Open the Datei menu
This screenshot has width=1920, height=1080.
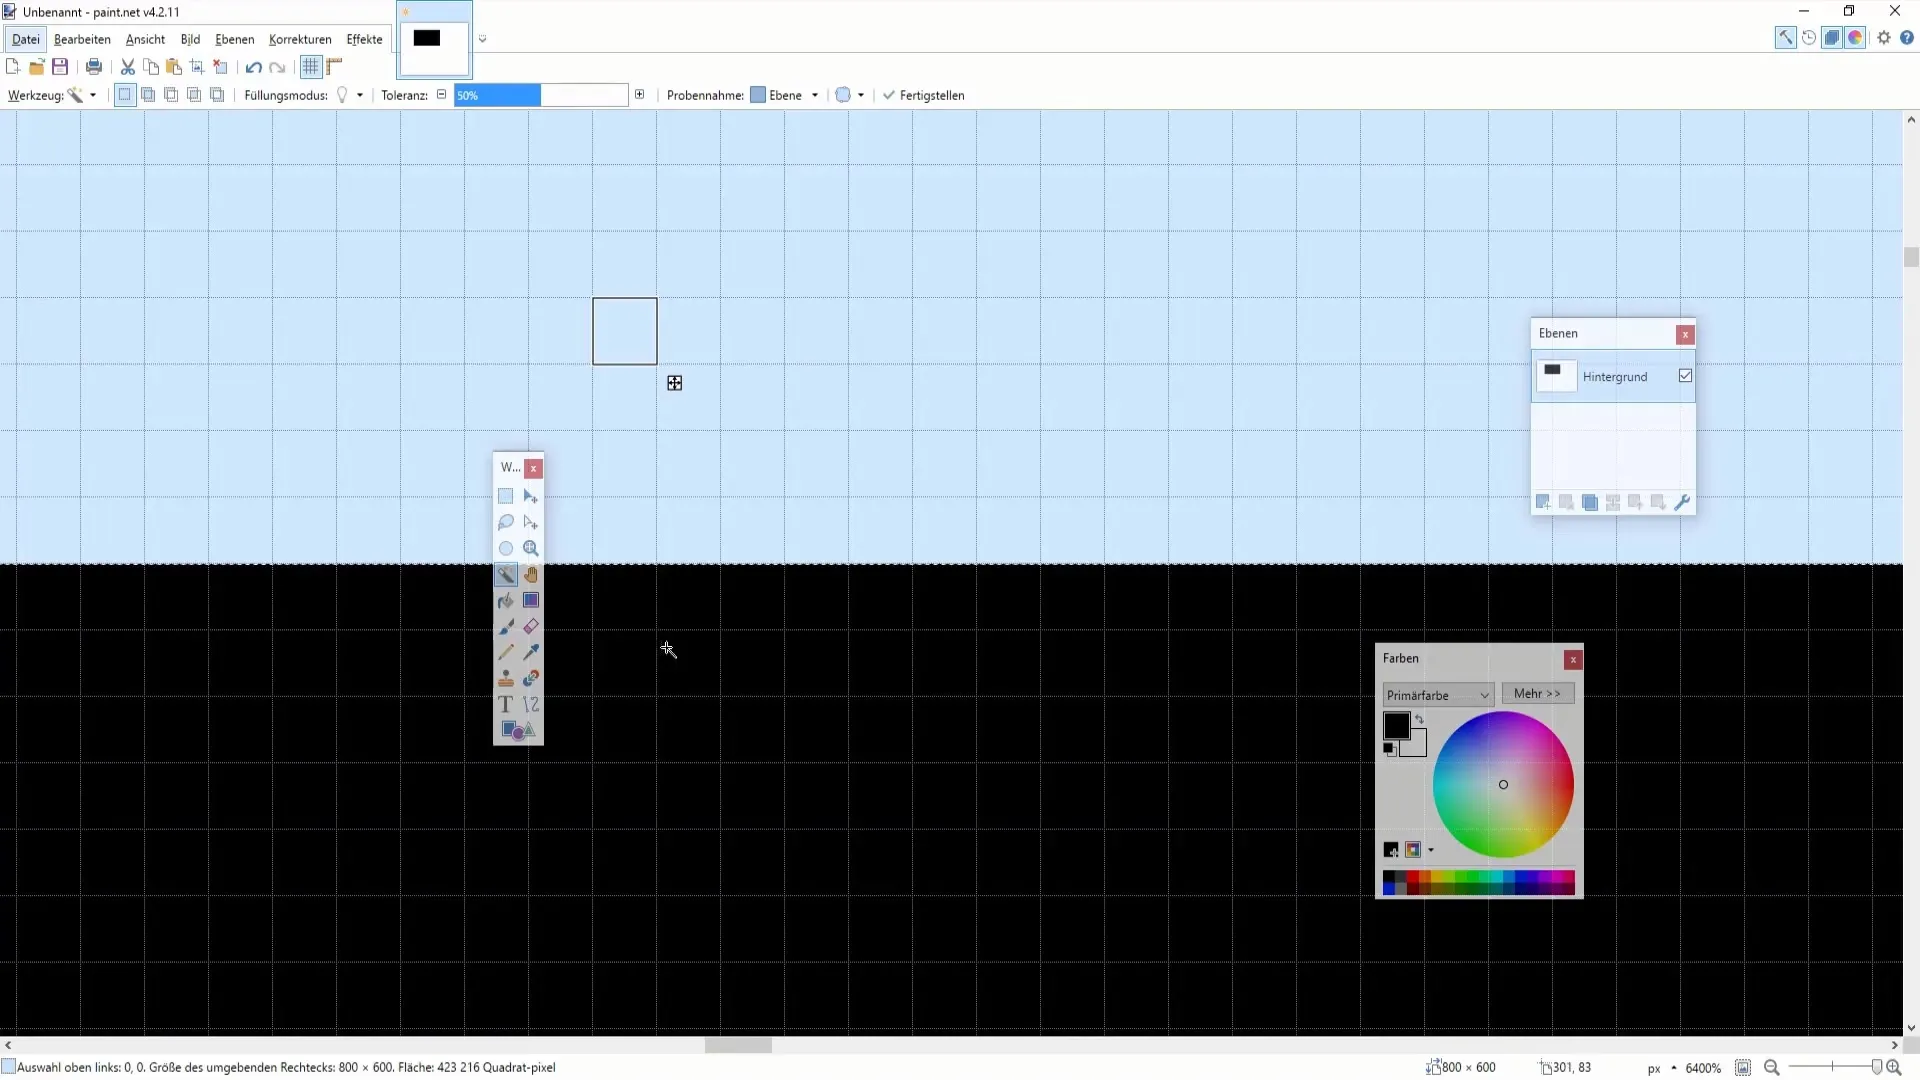pos(26,39)
